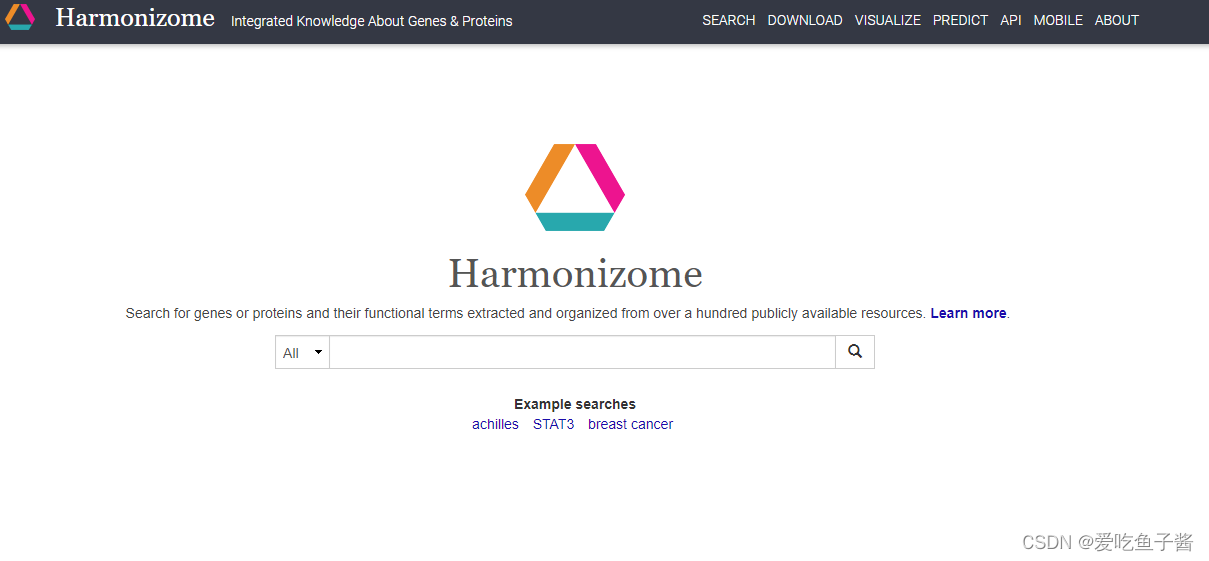Click the magnifying glass search button

click(855, 352)
